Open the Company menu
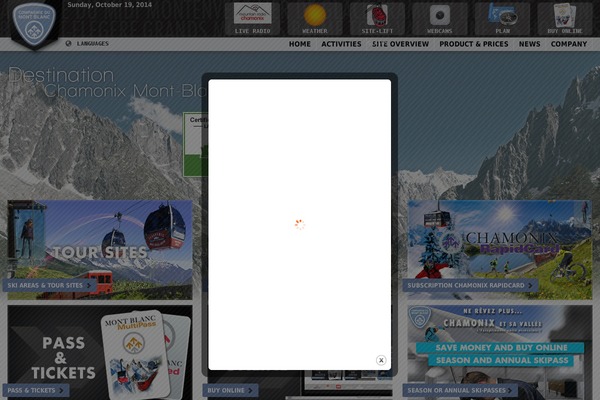 tap(569, 44)
